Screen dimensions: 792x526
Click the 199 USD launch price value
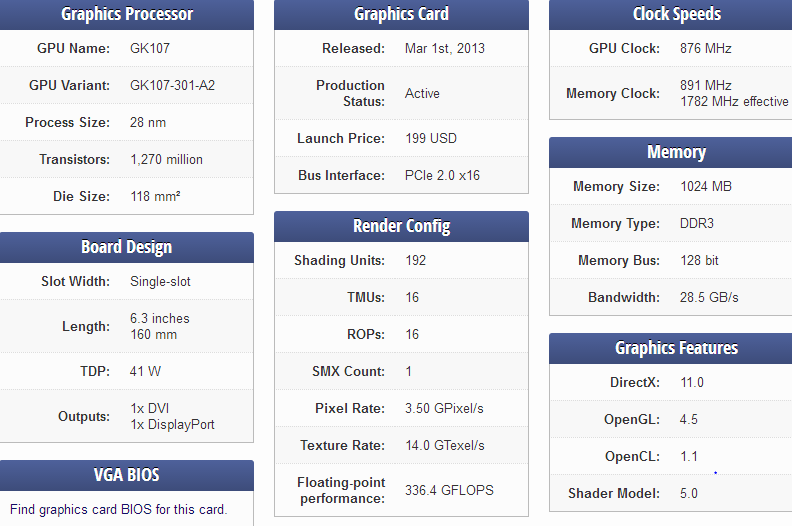coord(431,138)
